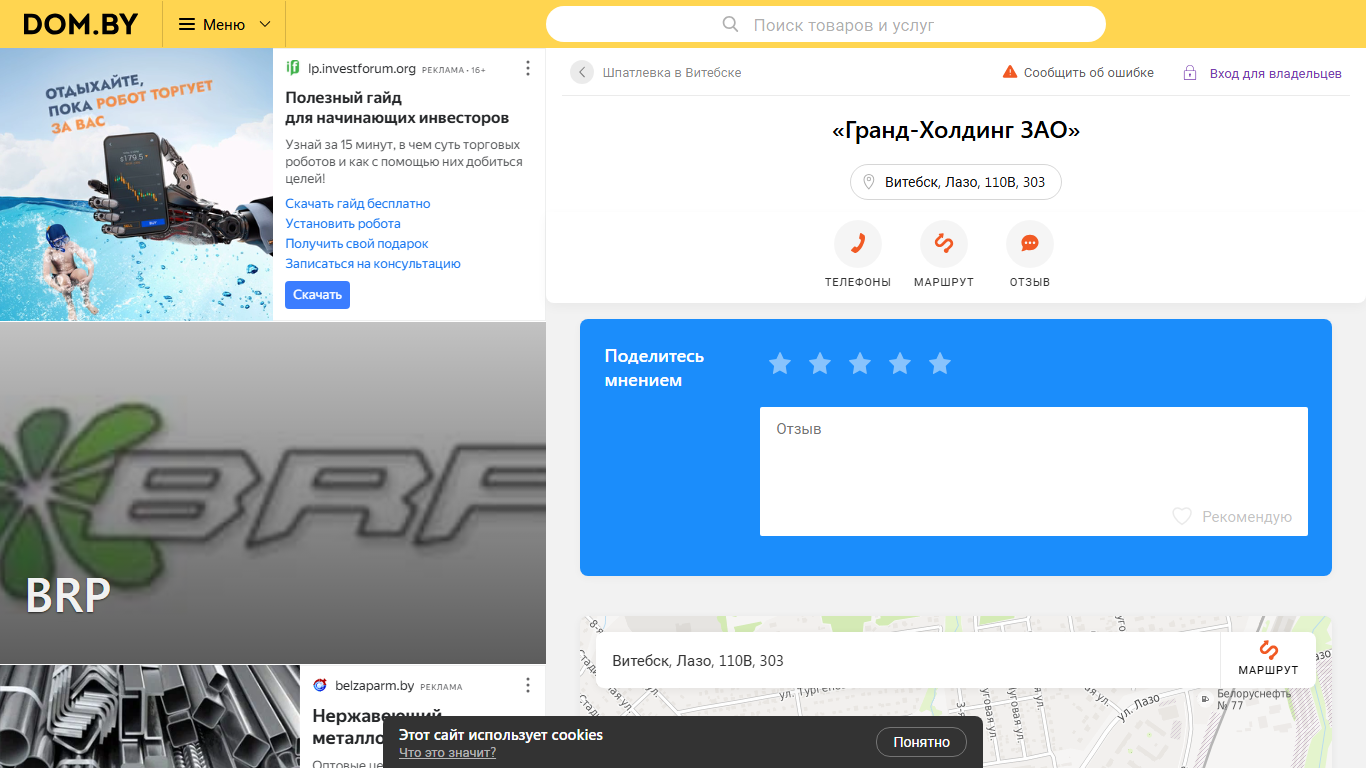Open the belzaparm ad options three-dot menu
The height and width of the screenshot is (768, 1366).
tap(528, 685)
